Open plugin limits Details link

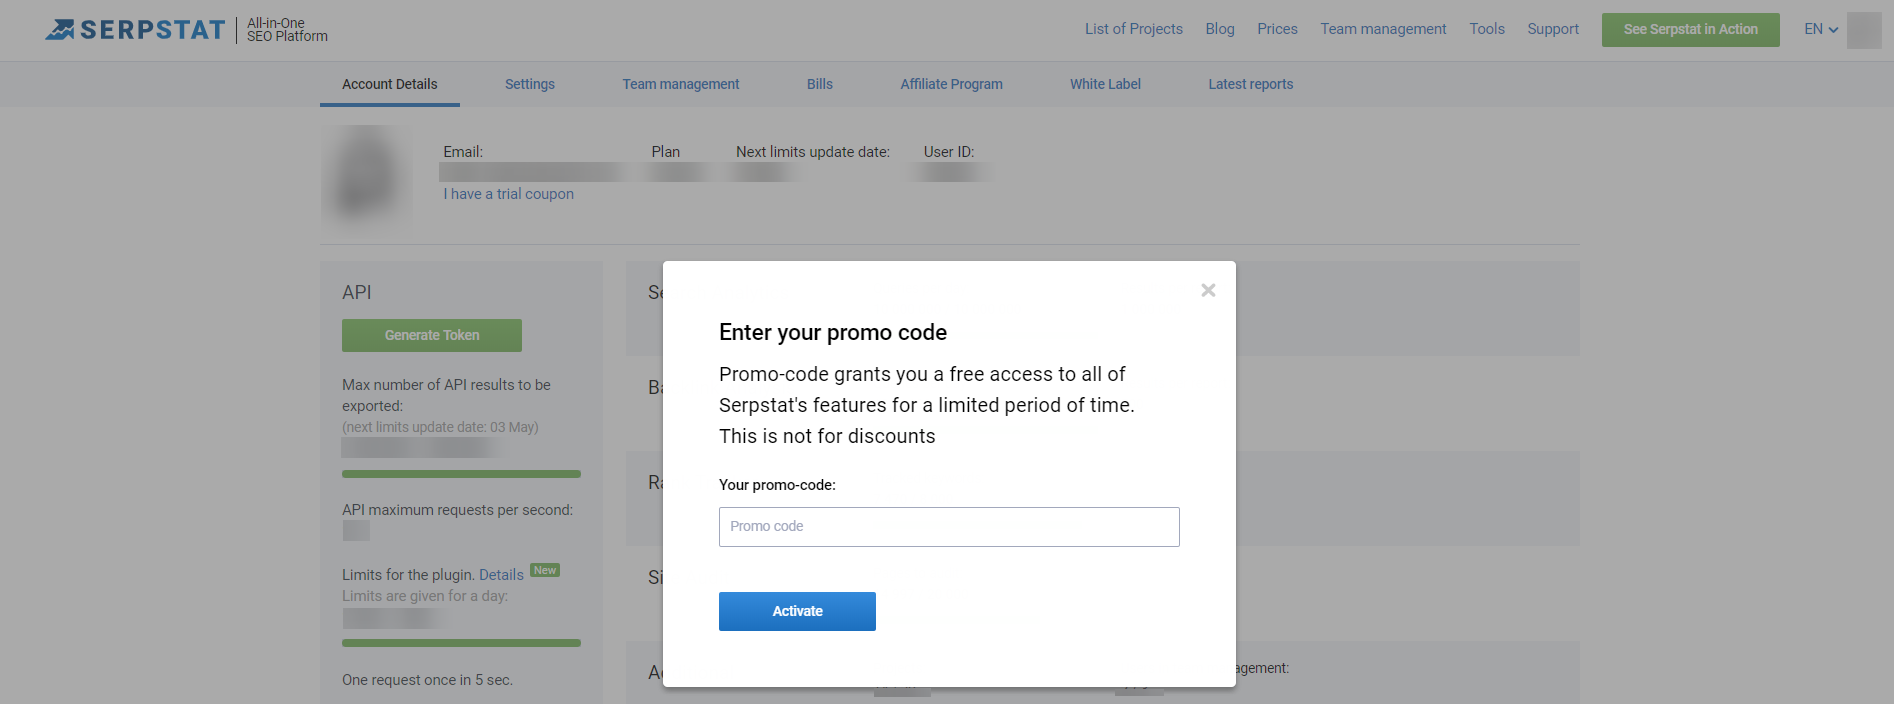(x=501, y=575)
